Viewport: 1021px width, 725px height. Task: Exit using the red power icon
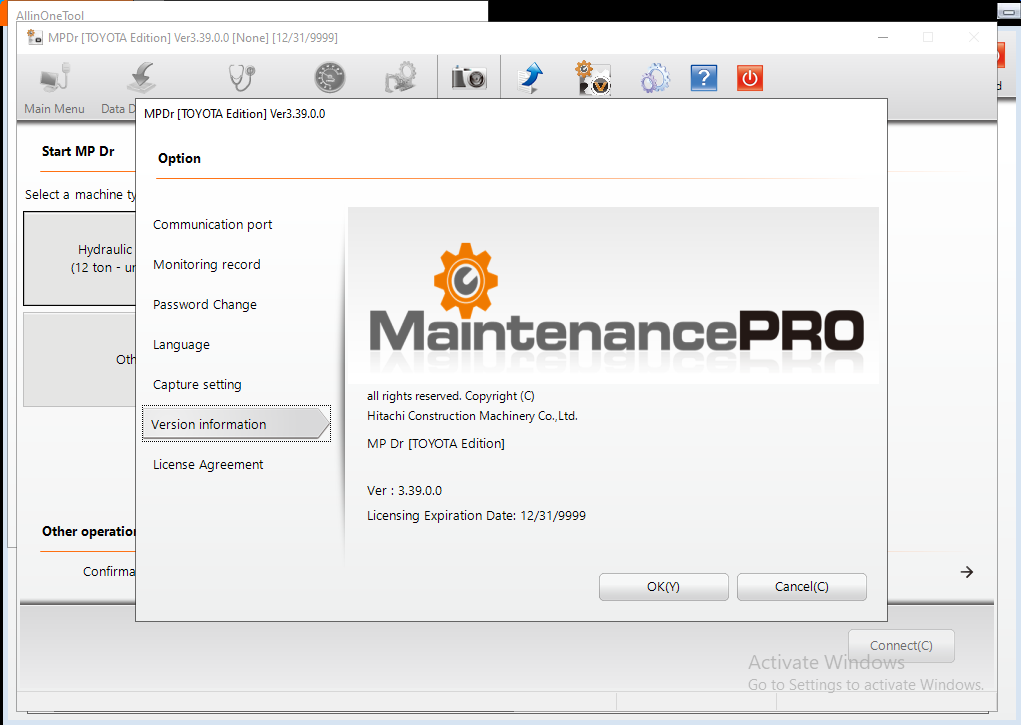click(x=750, y=78)
